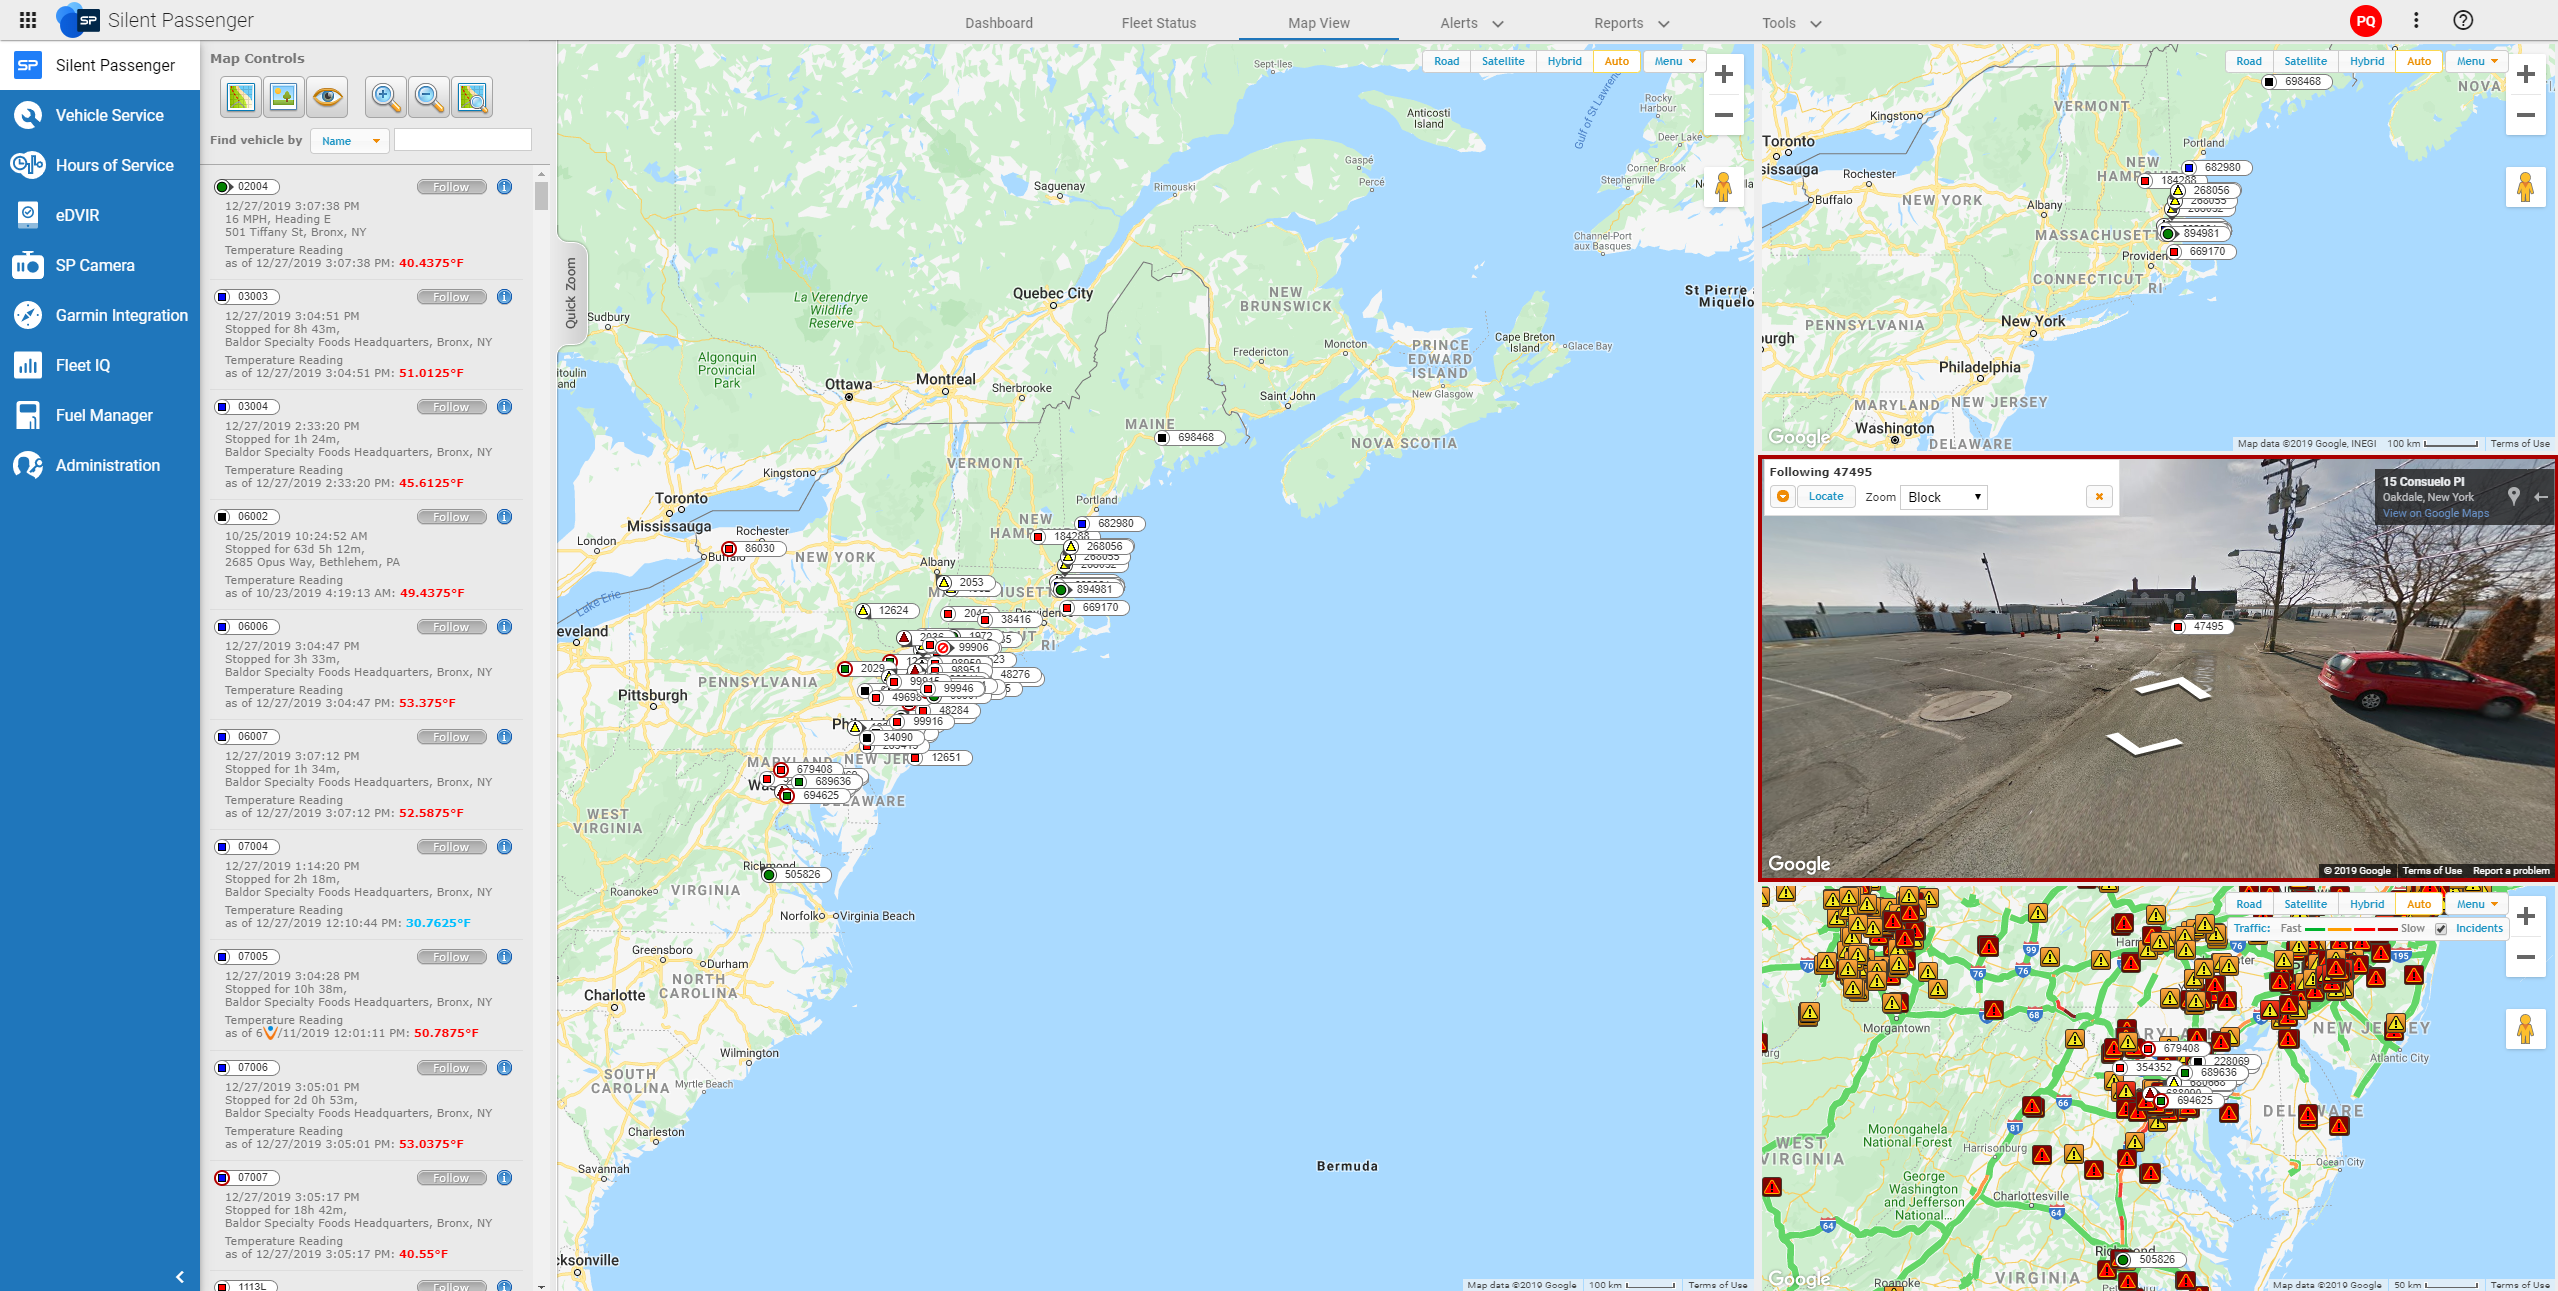This screenshot has height=1291, width=2558.
Task: Click the vehicle list scrollbar thumb
Action: pyautogui.click(x=541, y=195)
